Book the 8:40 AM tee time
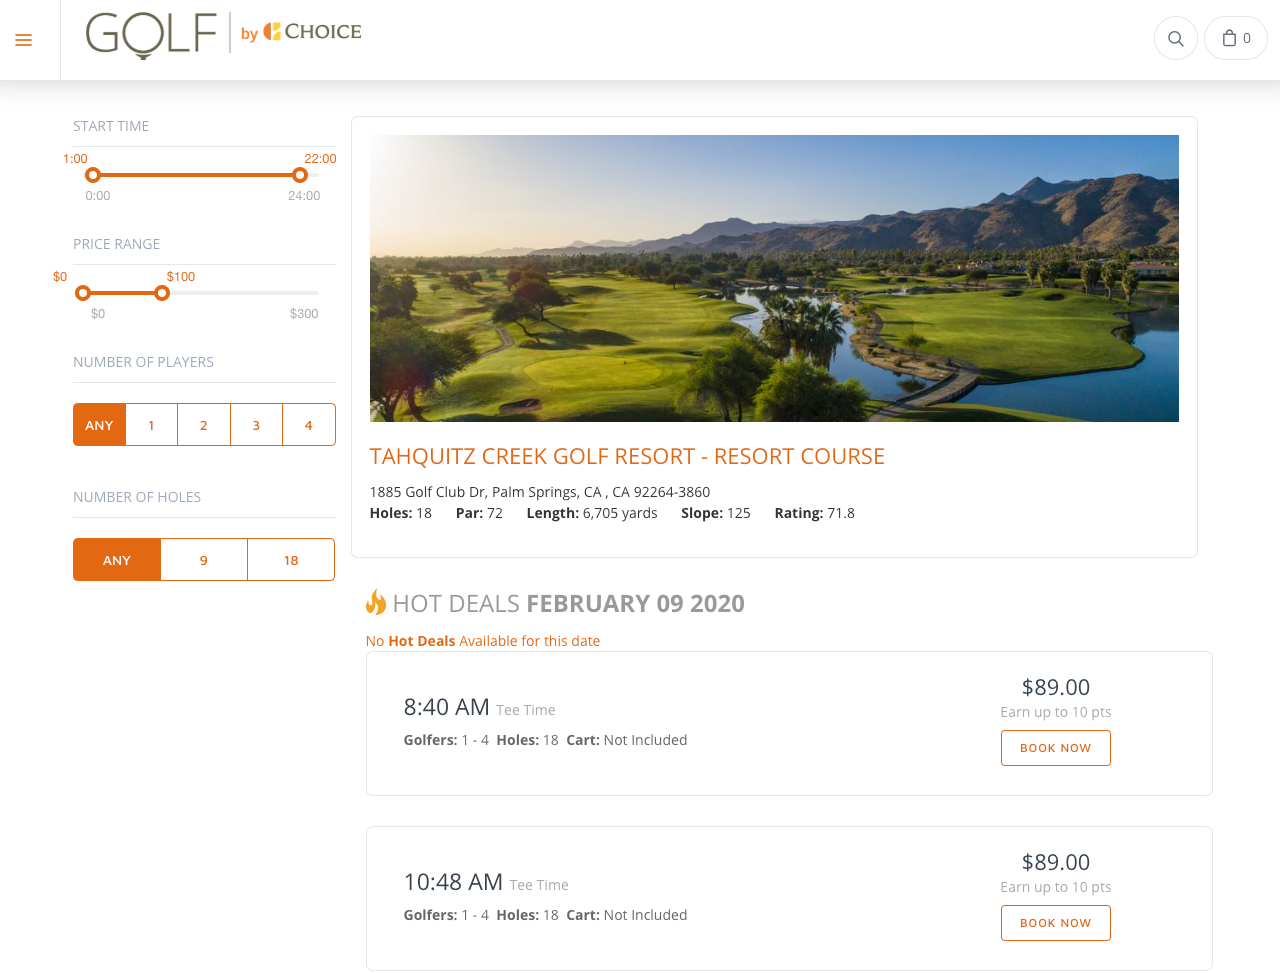 coord(1055,748)
